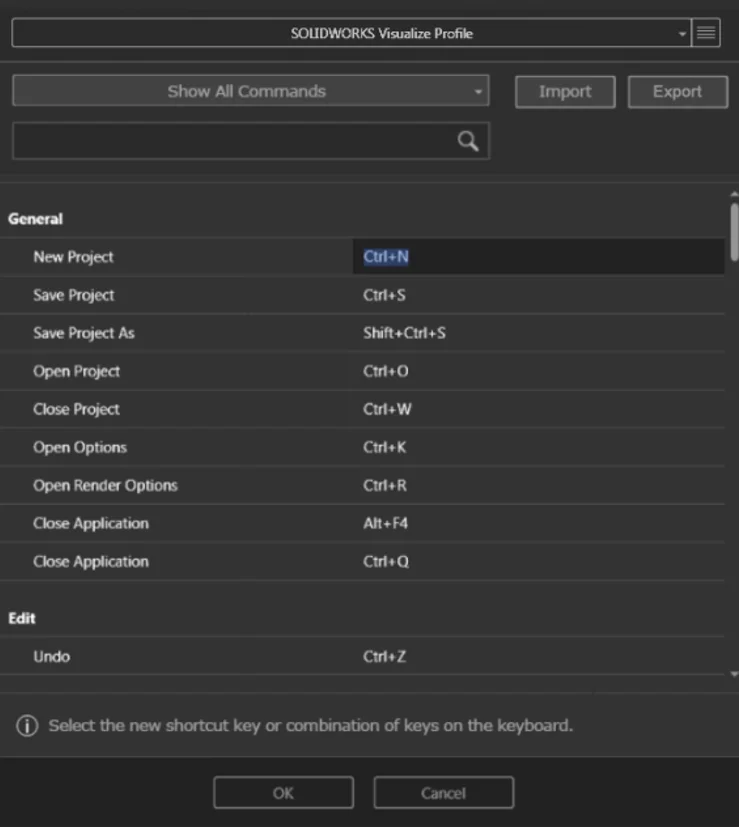Click the Import button
Image resolution: width=739 pixels, height=827 pixels.
(565, 92)
